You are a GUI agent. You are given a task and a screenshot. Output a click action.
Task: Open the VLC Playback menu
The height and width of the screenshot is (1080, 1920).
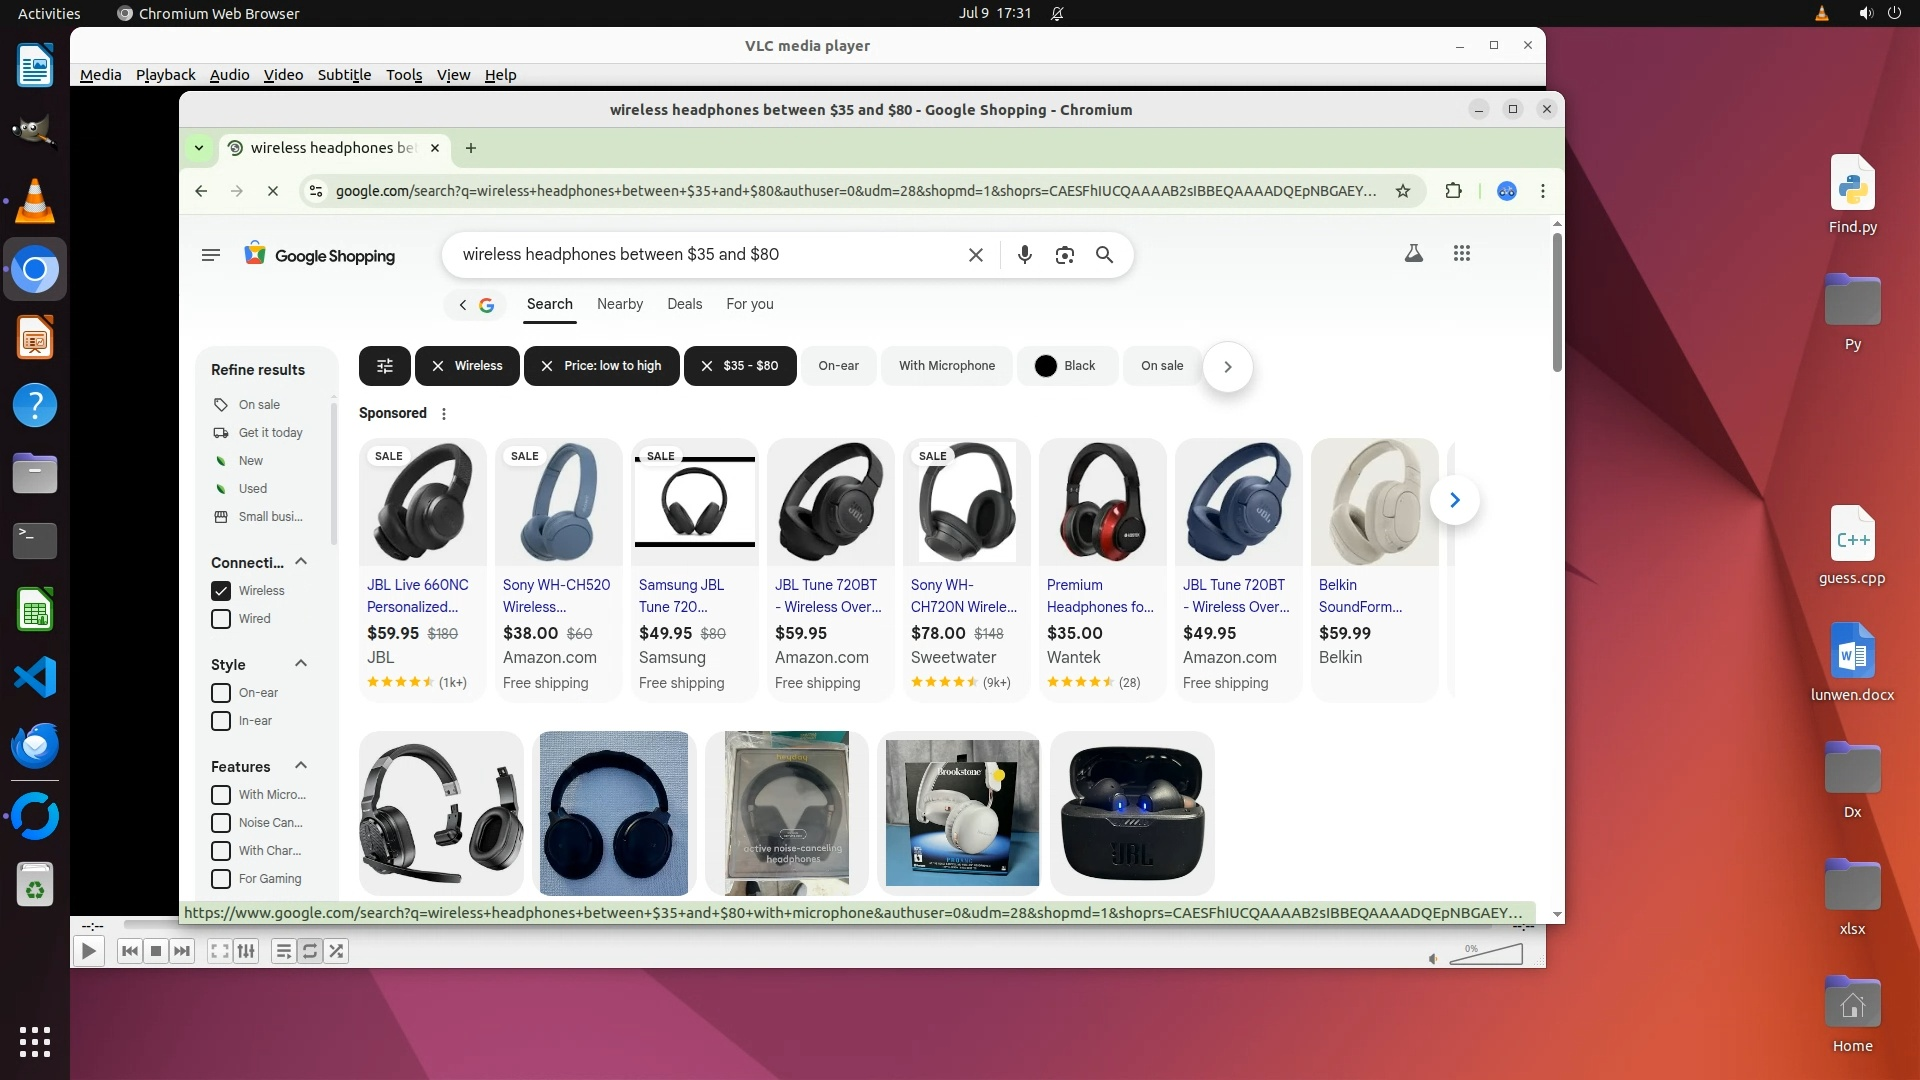point(165,75)
